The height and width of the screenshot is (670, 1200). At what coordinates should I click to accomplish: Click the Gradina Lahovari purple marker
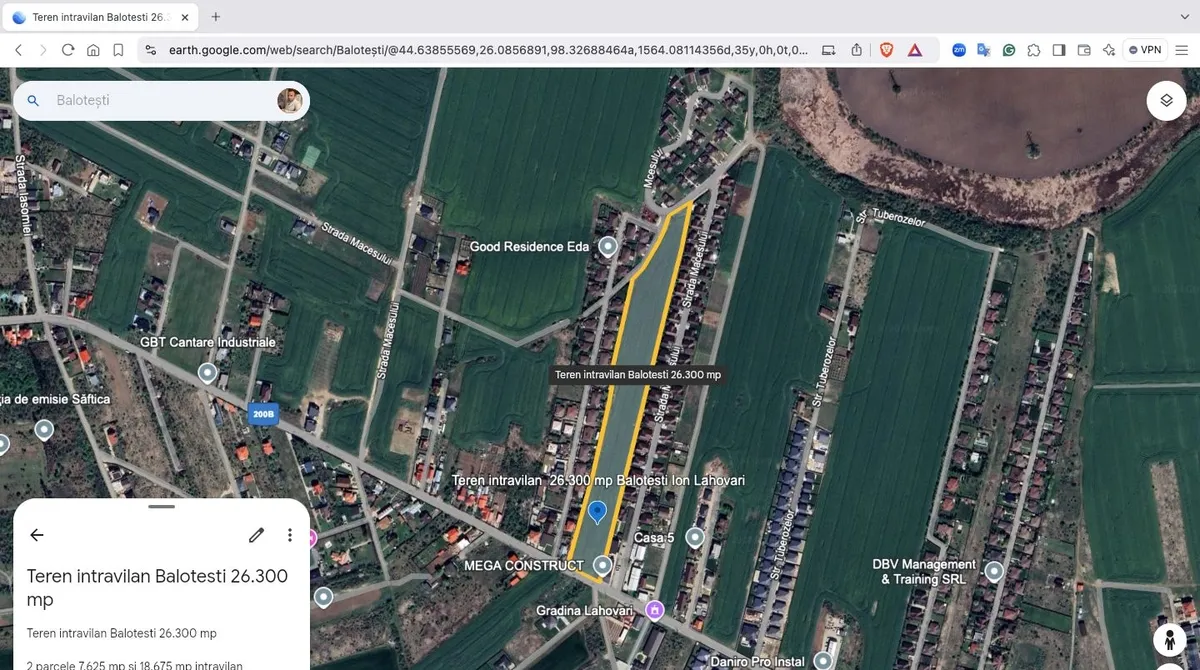point(654,610)
